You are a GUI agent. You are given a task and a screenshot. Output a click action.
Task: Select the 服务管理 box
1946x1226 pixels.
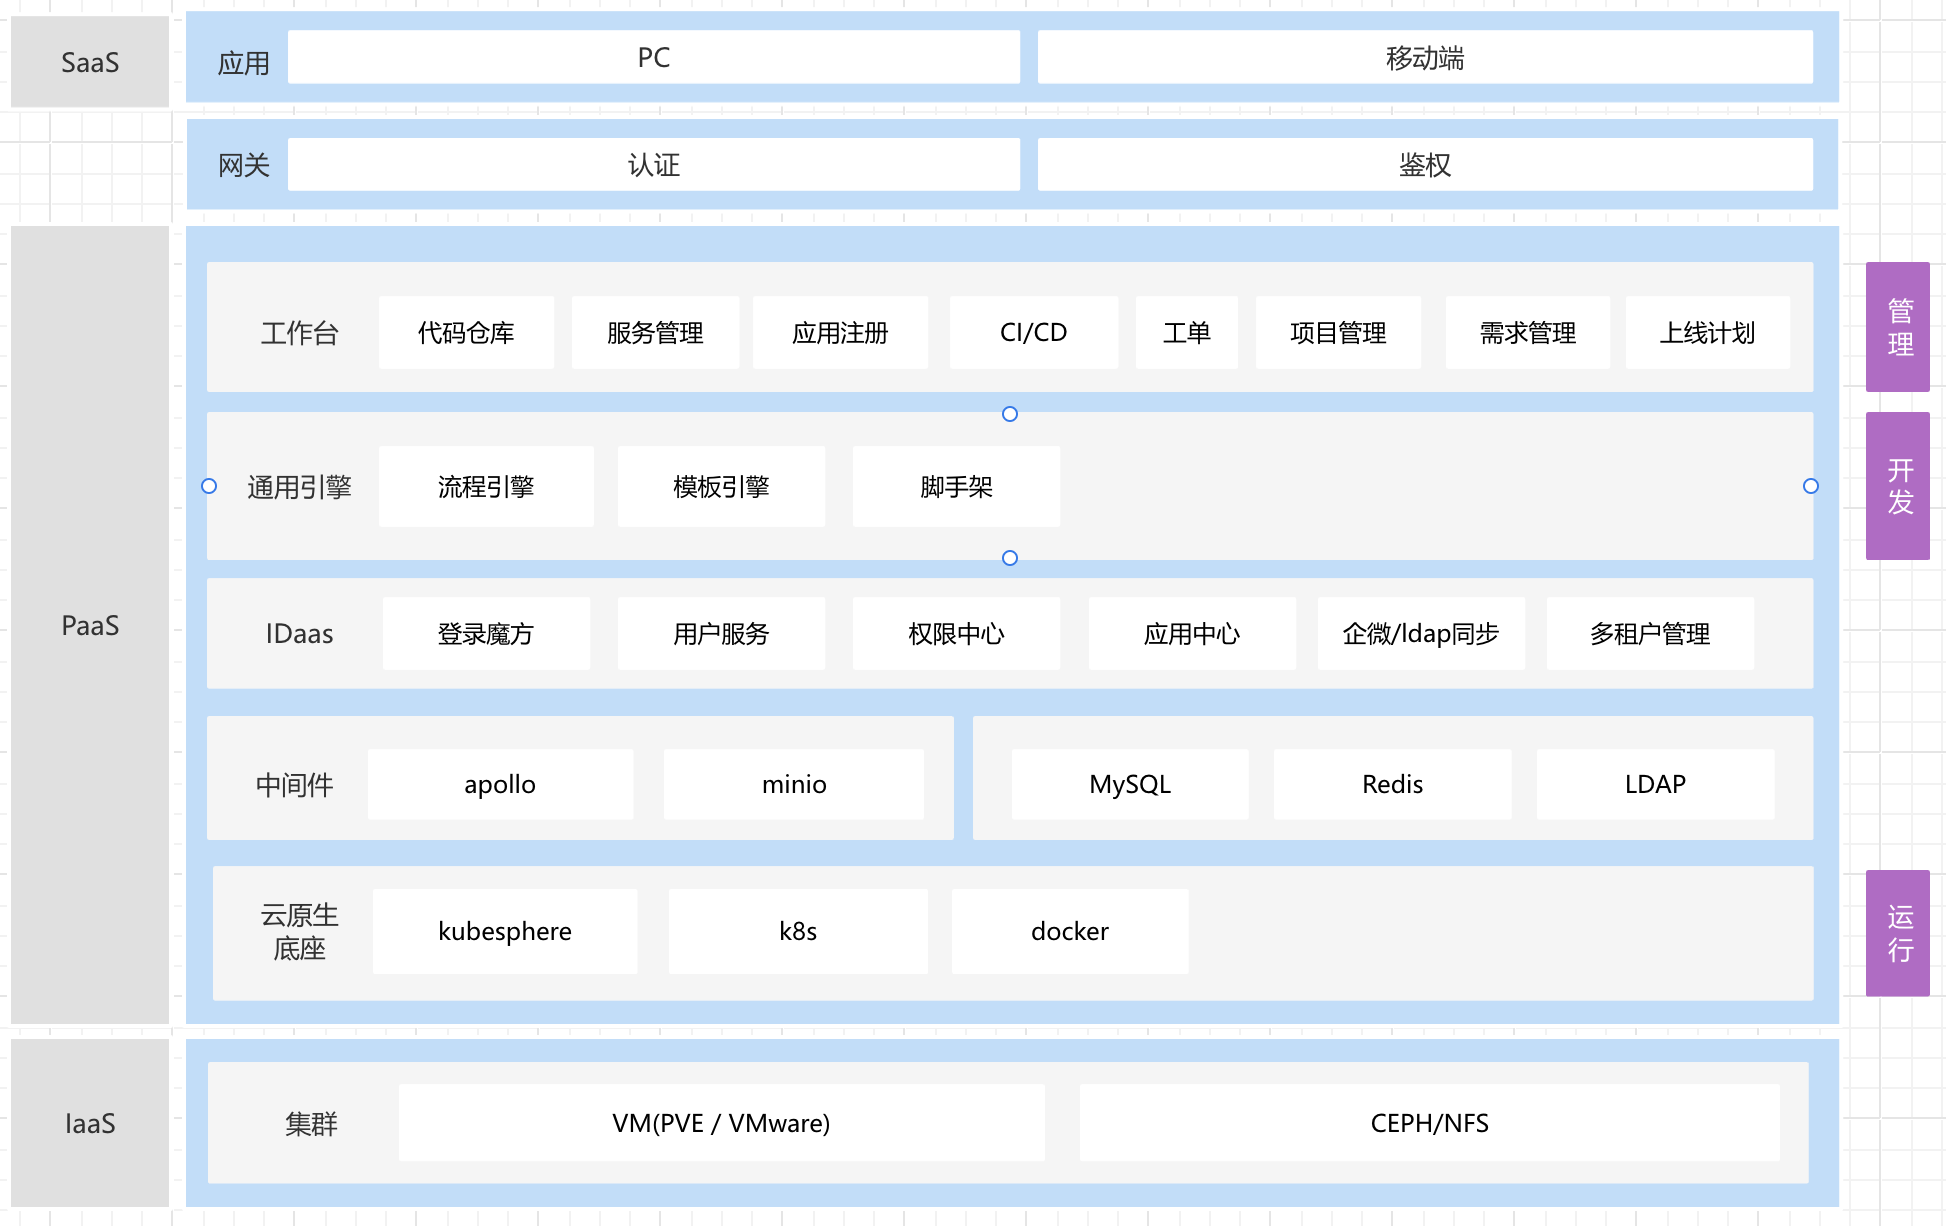coord(655,332)
